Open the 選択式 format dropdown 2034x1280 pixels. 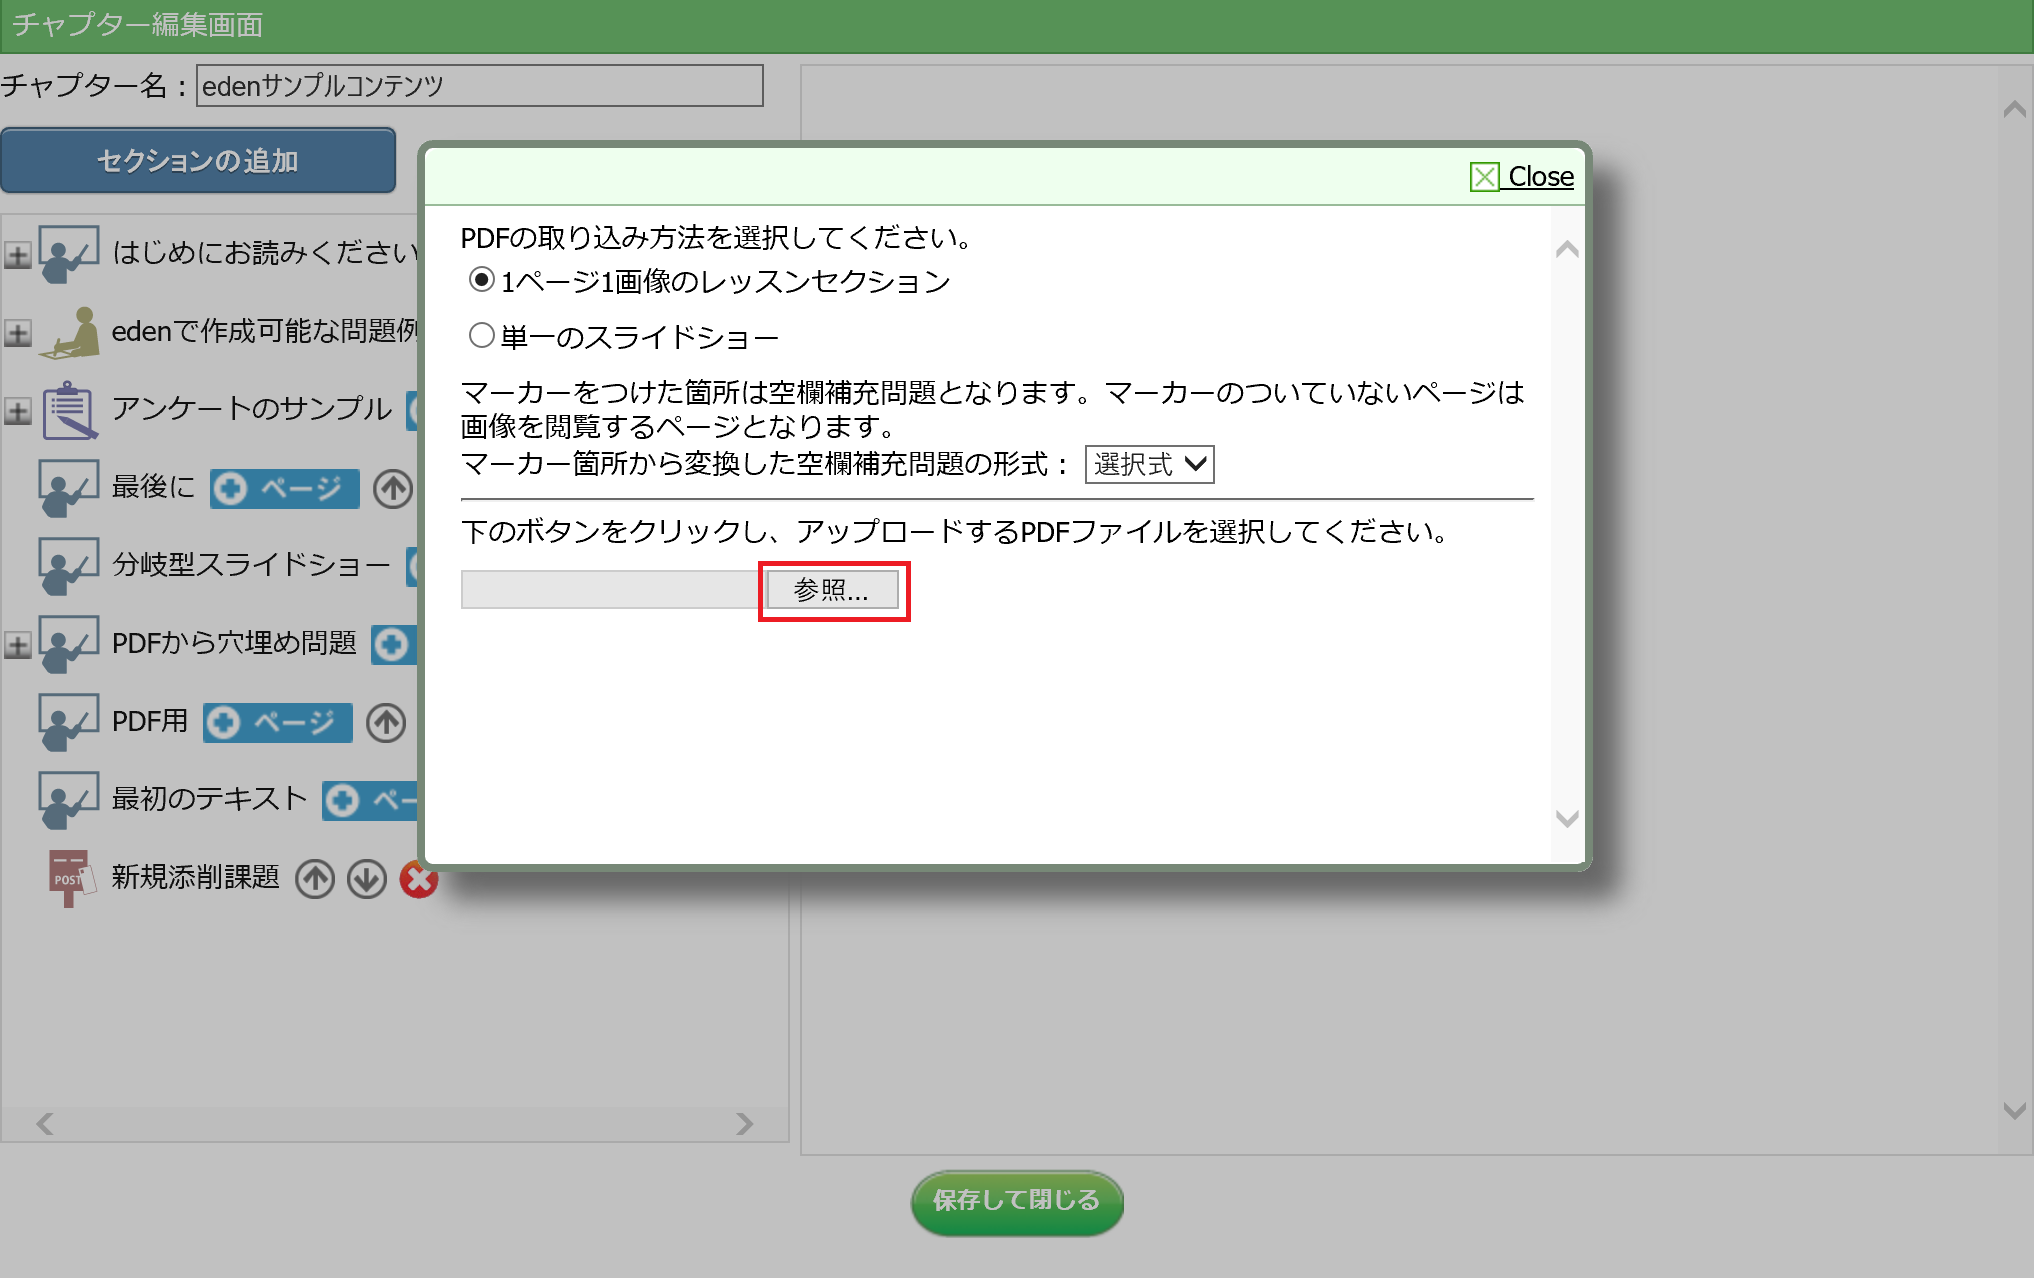[x=1149, y=464]
